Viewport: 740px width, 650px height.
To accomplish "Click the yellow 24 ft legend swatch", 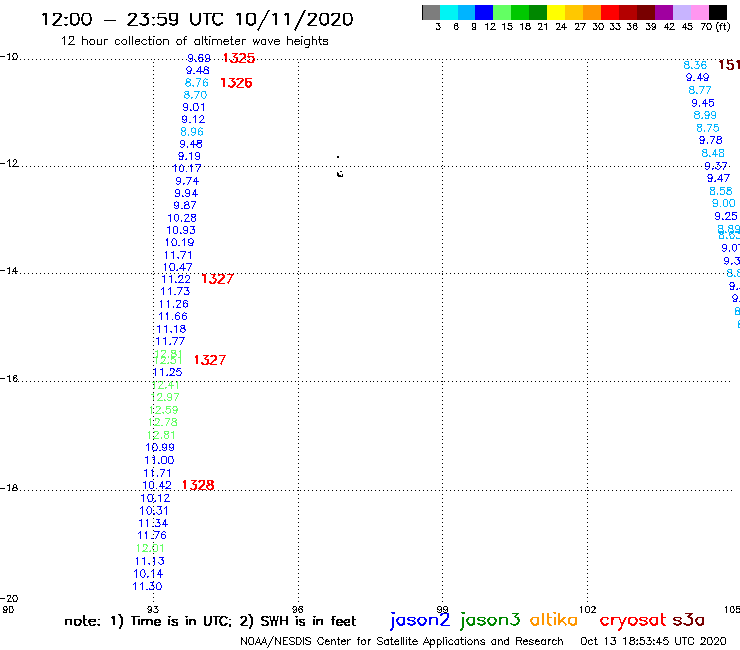I will tap(555, 12).
